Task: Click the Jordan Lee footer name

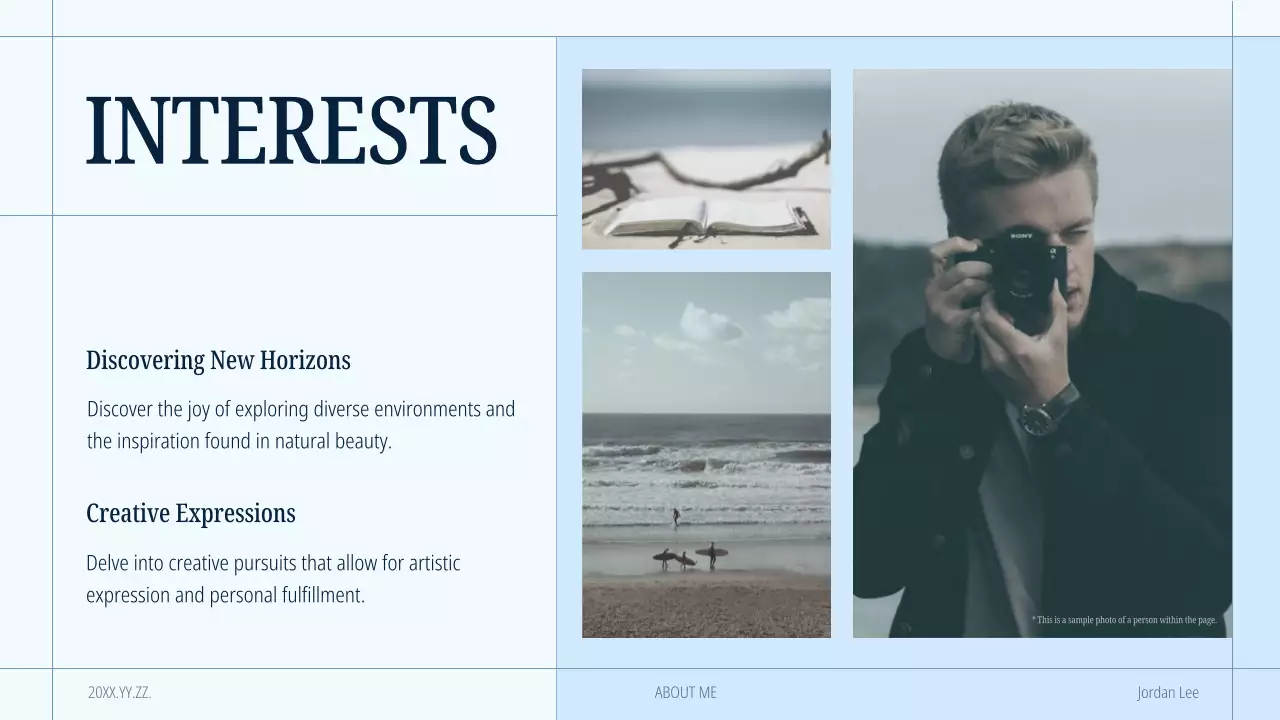Action: [x=1167, y=692]
